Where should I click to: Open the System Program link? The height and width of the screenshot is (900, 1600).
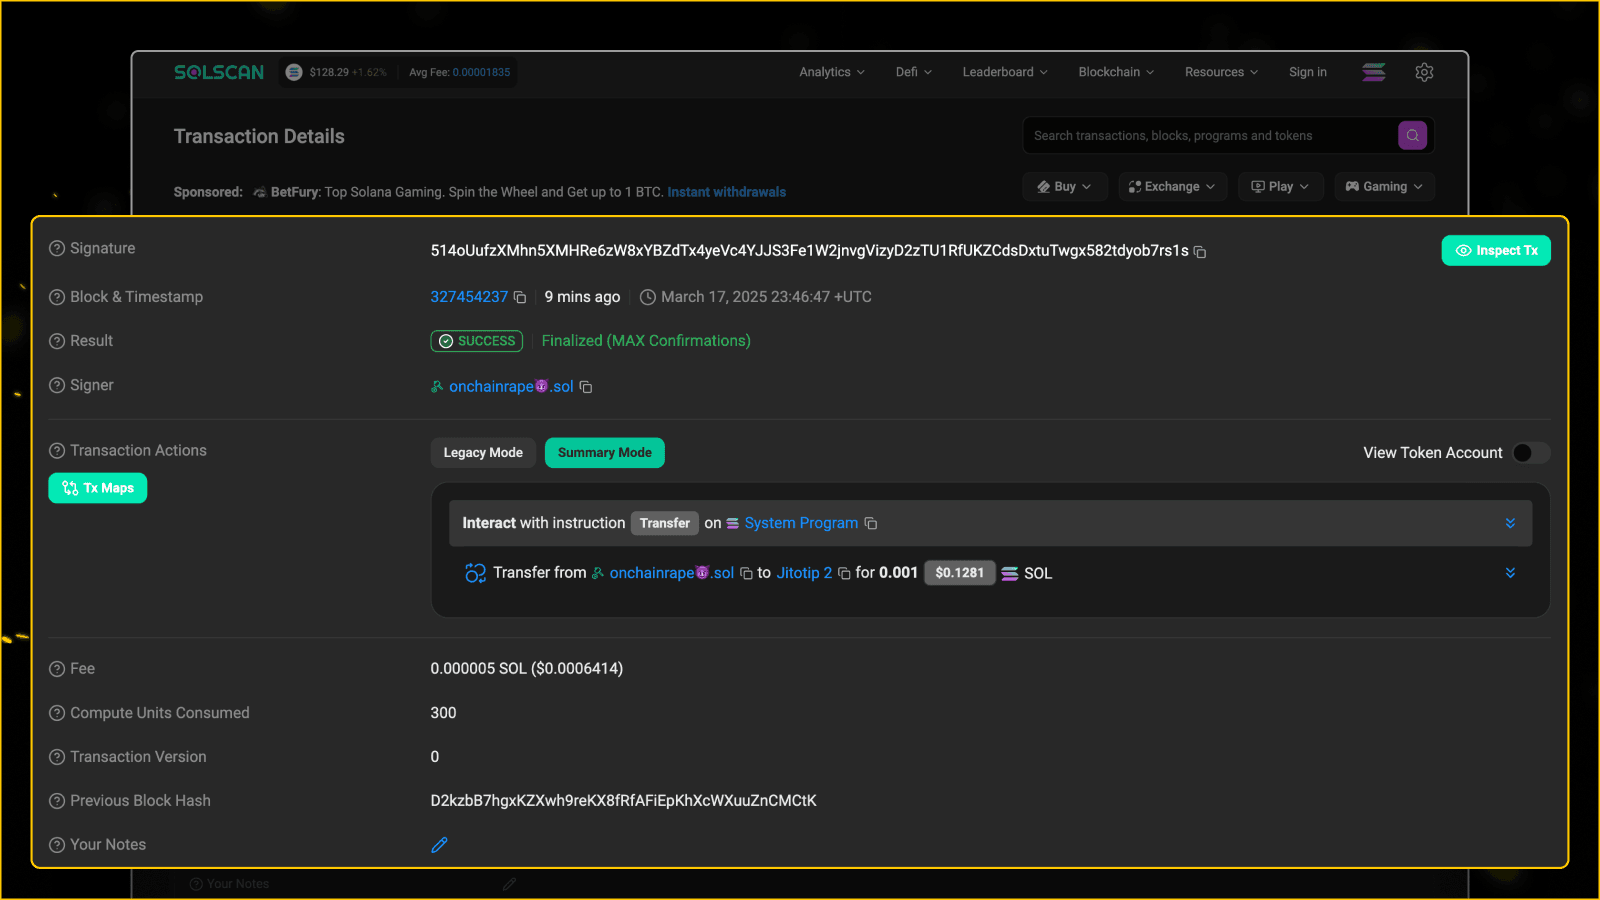[x=801, y=523]
